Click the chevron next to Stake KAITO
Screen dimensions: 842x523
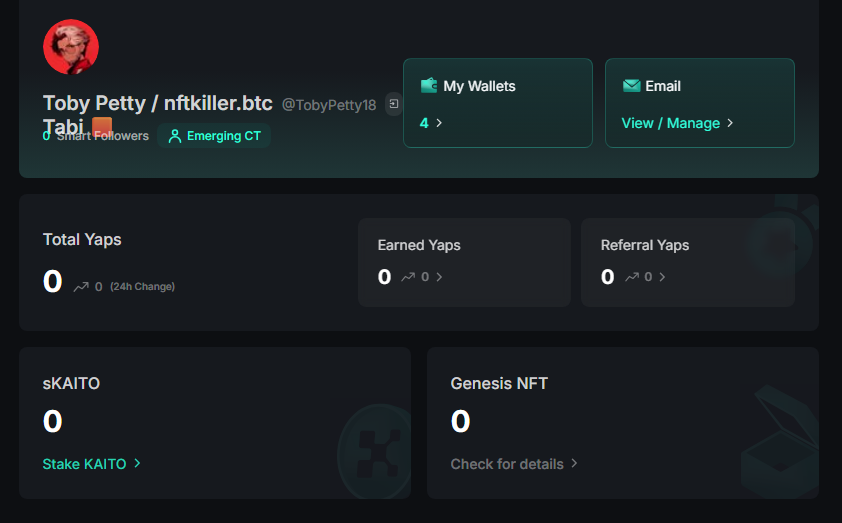(137, 463)
